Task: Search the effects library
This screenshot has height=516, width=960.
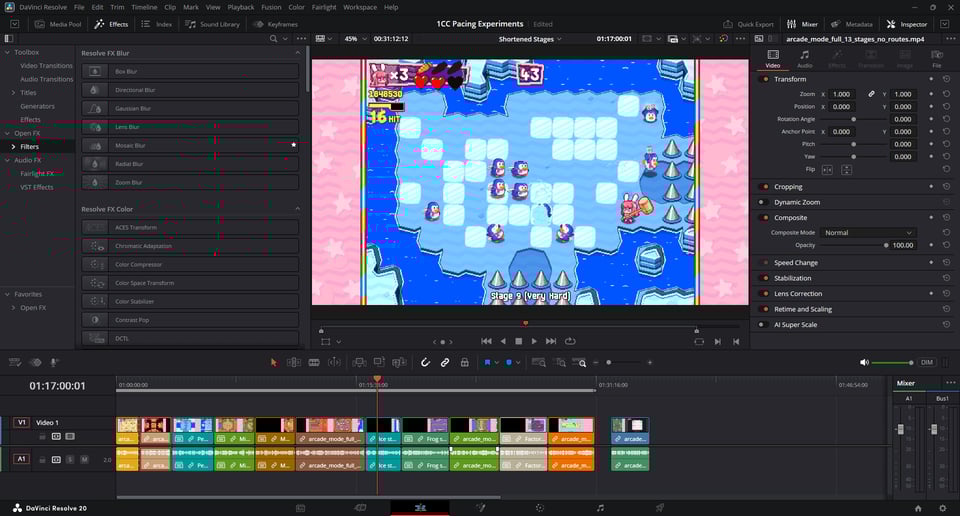Action: (x=274, y=39)
